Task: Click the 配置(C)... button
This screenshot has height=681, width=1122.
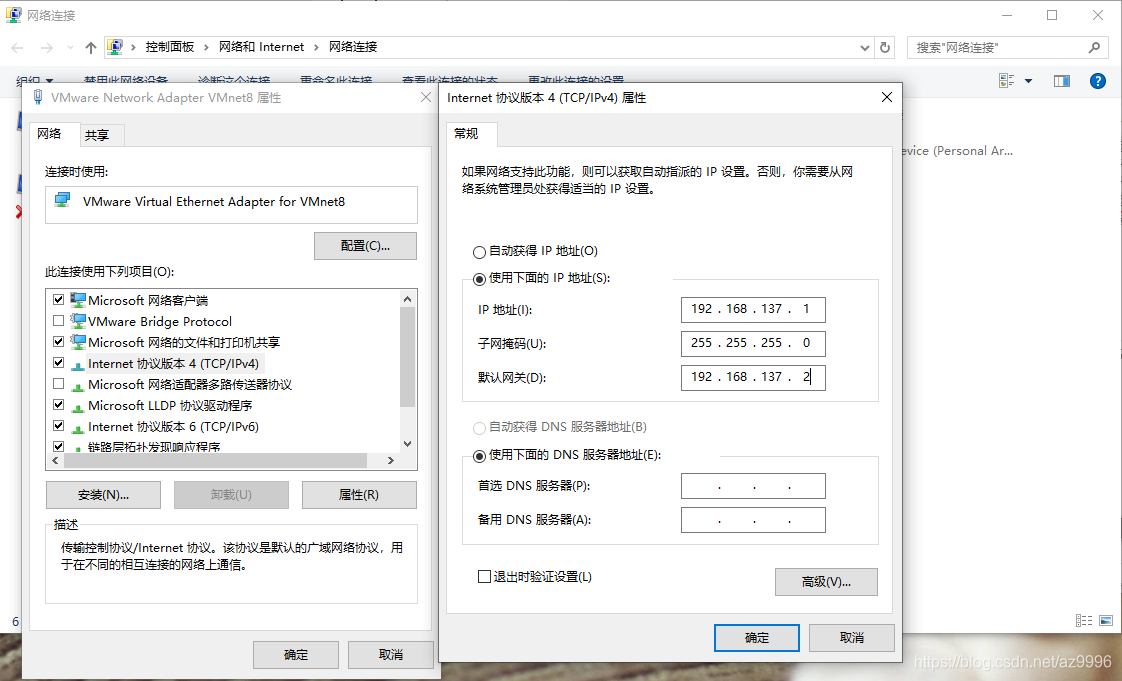Action: point(365,246)
